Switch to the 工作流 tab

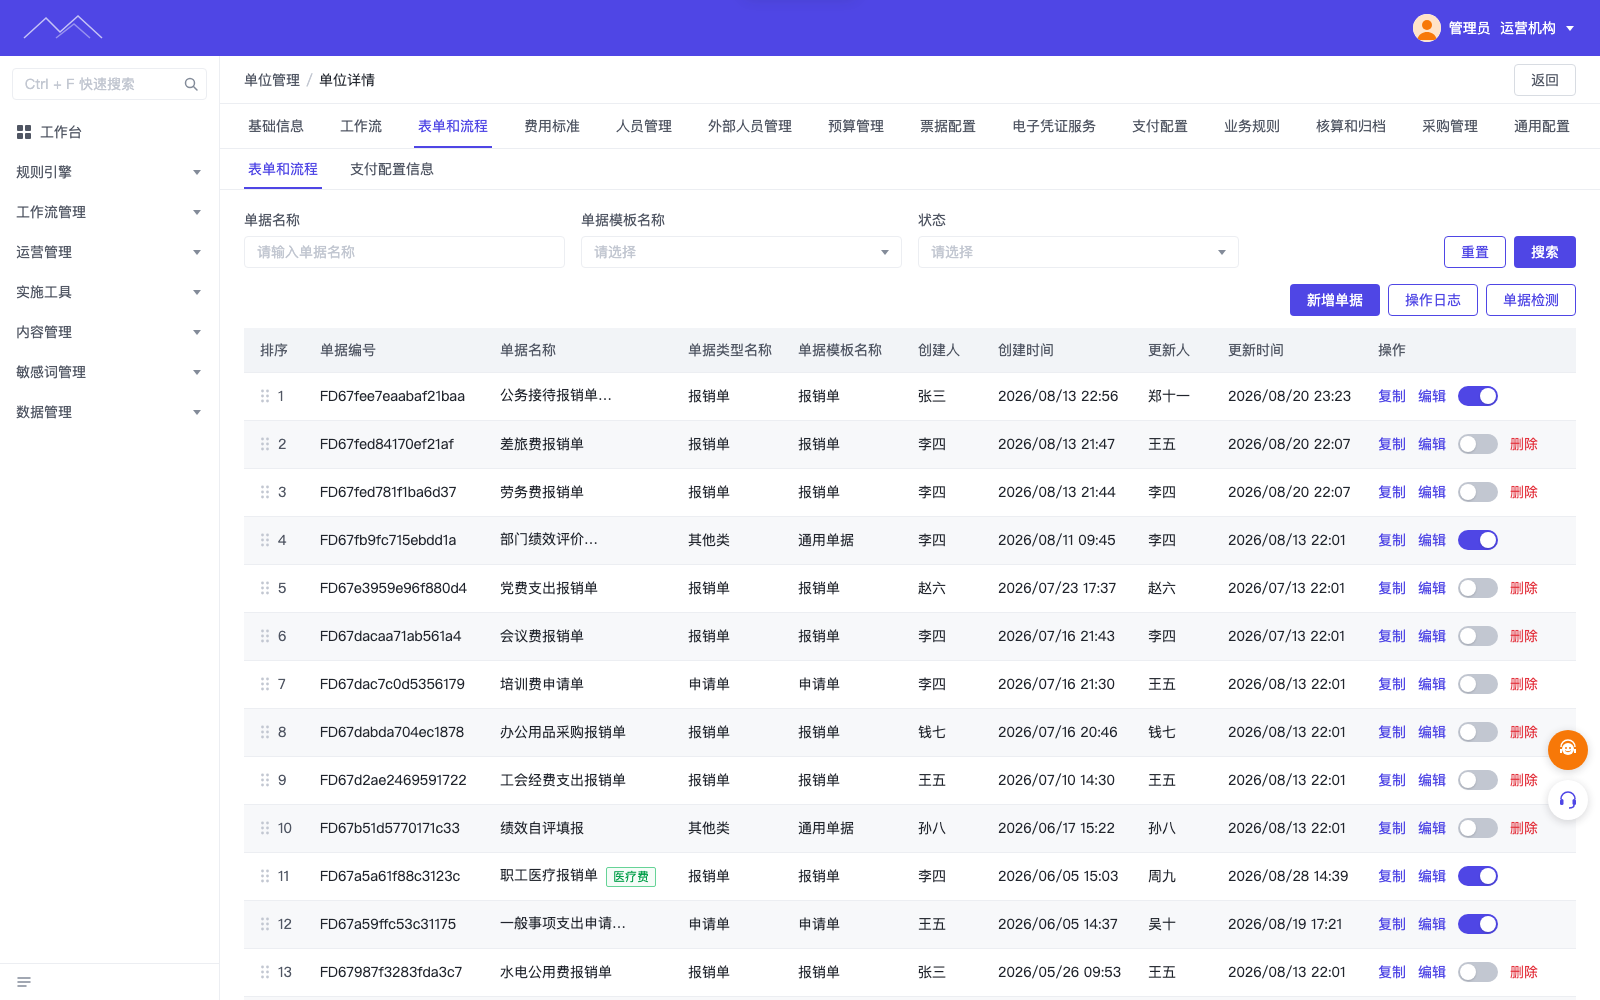(361, 126)
